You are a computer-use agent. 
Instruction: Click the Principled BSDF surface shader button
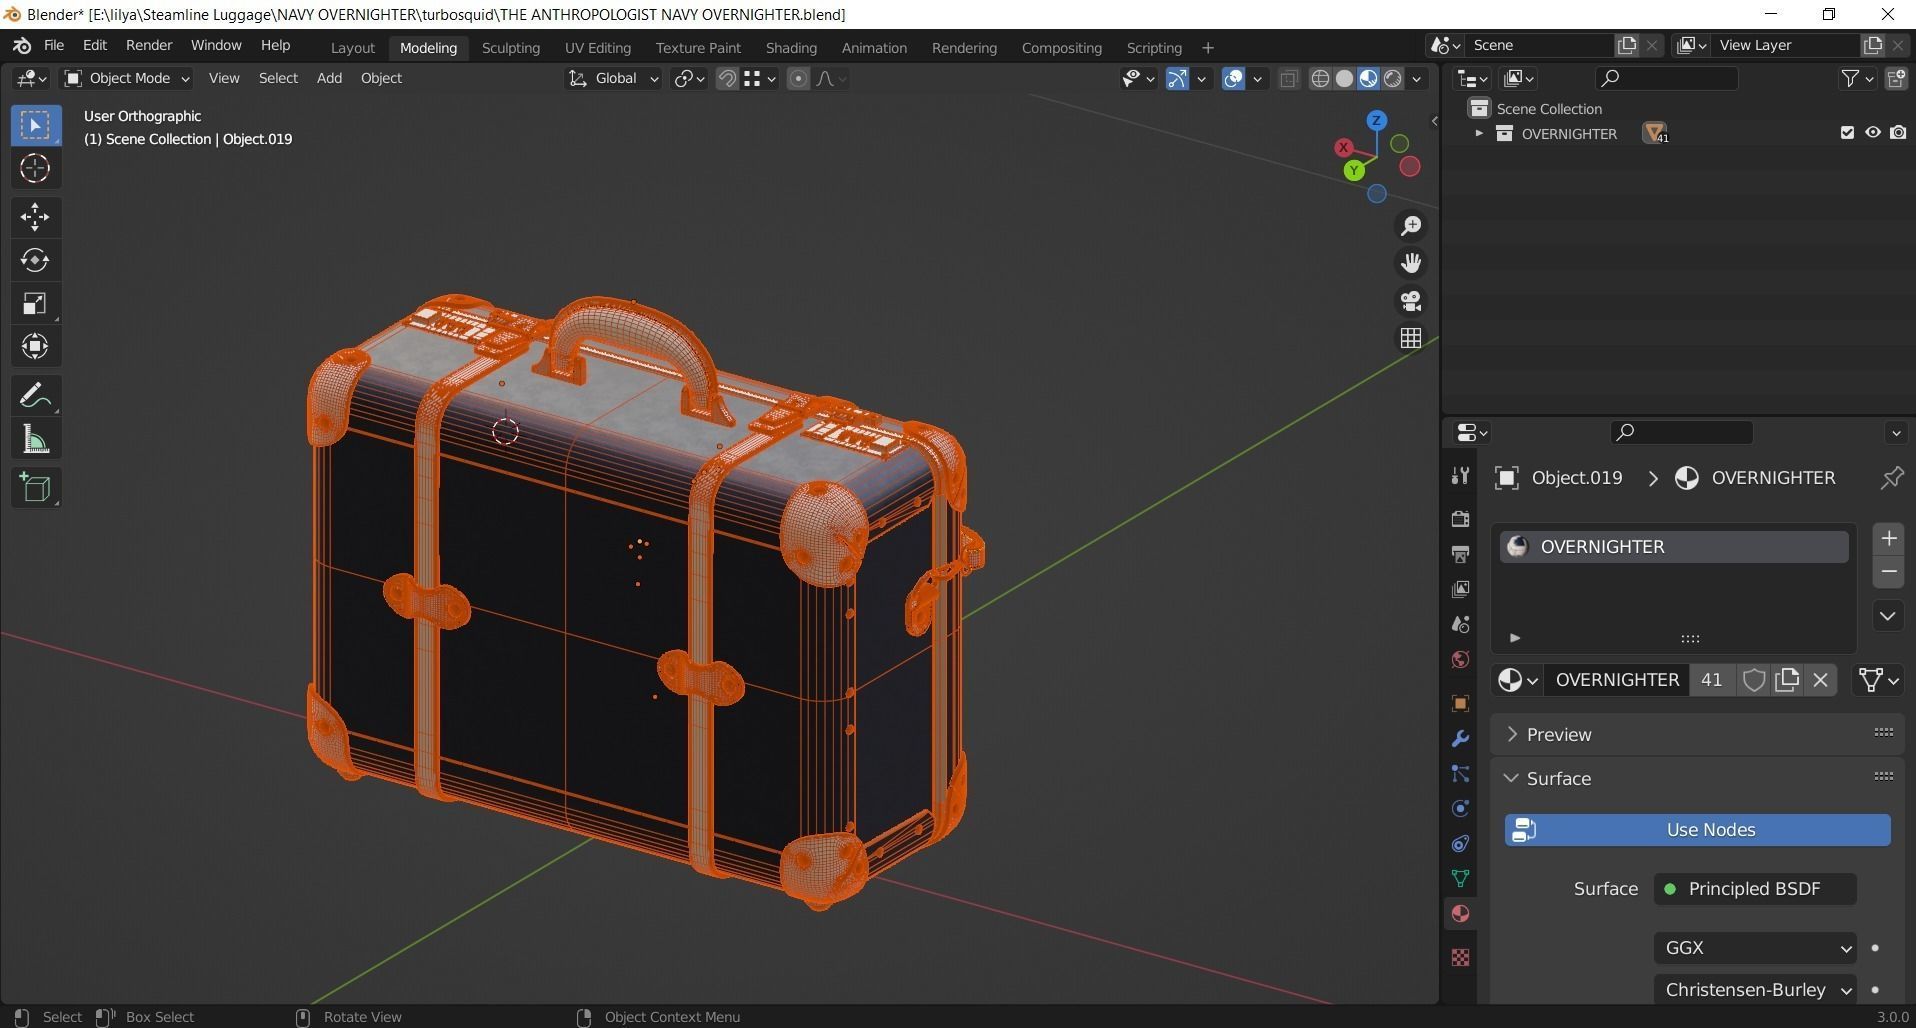(x=1755, y=889)
